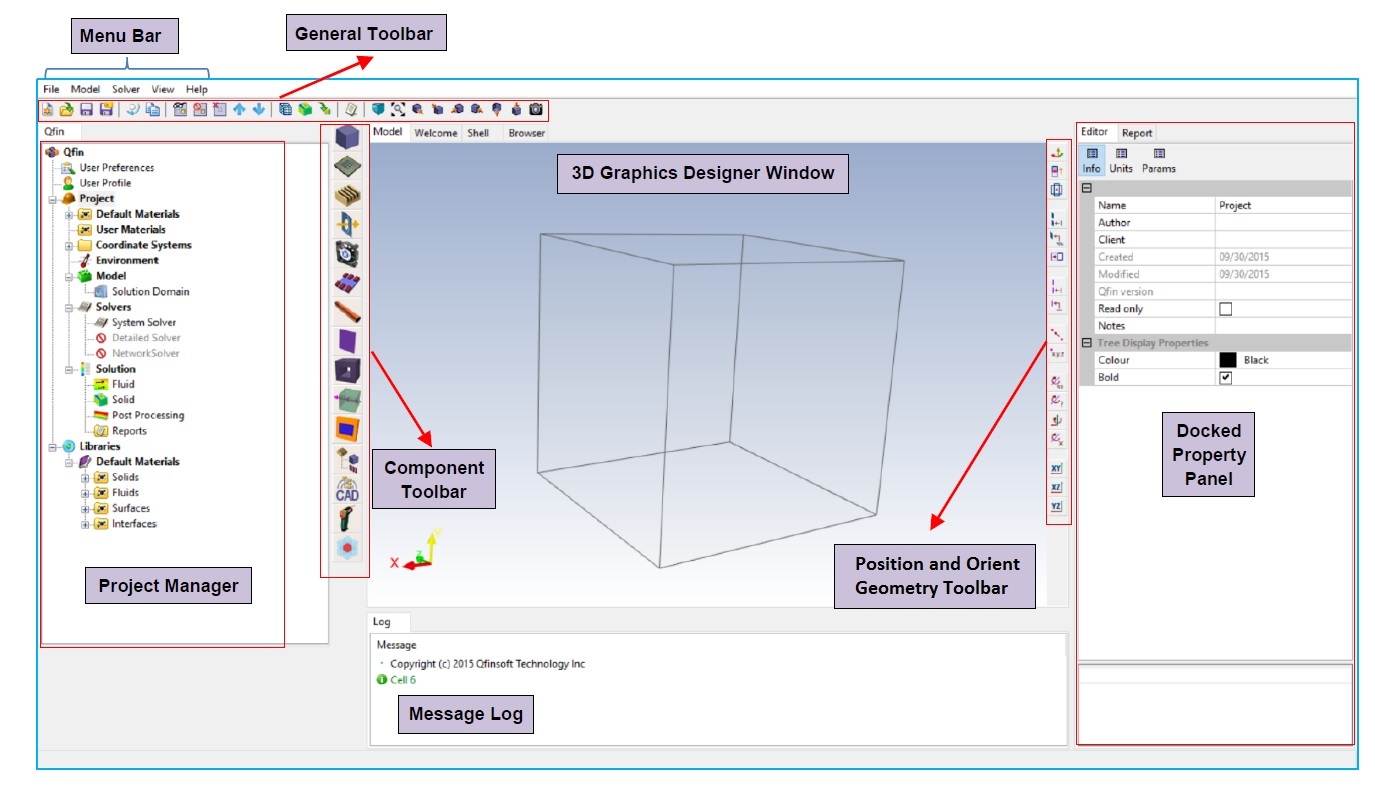Uncheck the Bold checkbox
The image size is (1375, 789).
click(x=1225, y=378)
